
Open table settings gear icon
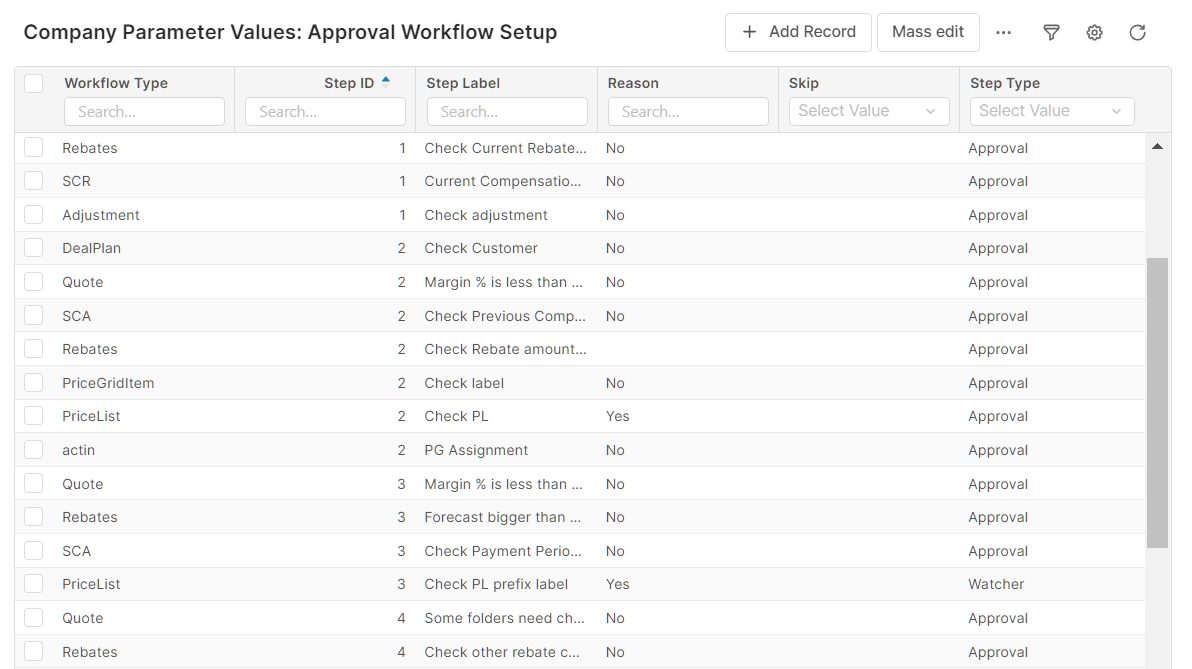(1094, 33)
